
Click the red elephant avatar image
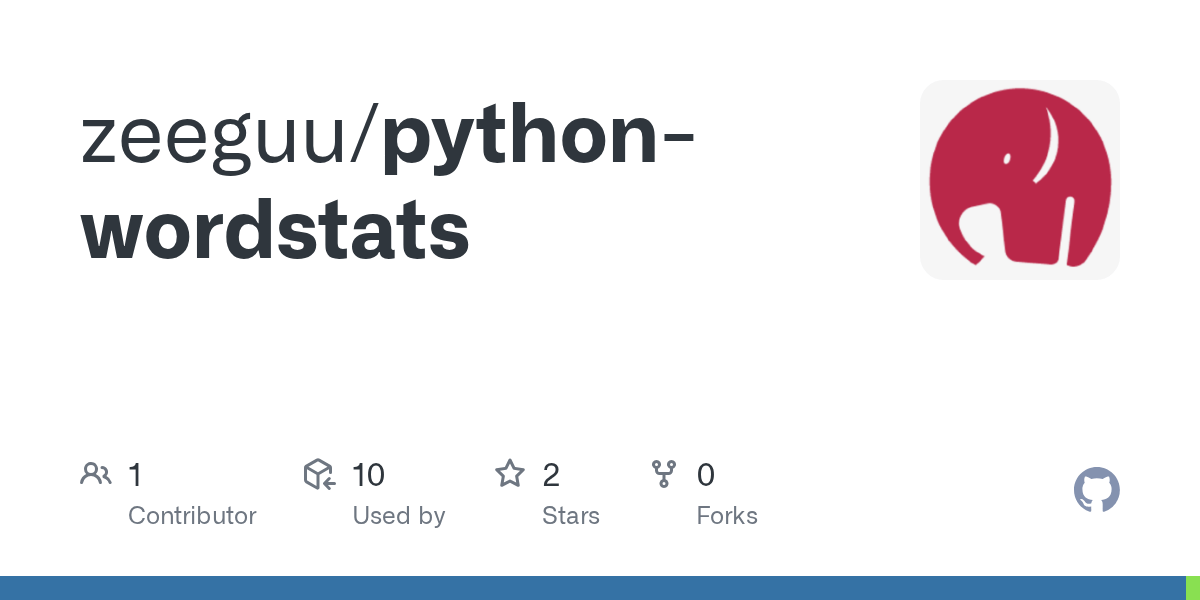click(1019, 180)
